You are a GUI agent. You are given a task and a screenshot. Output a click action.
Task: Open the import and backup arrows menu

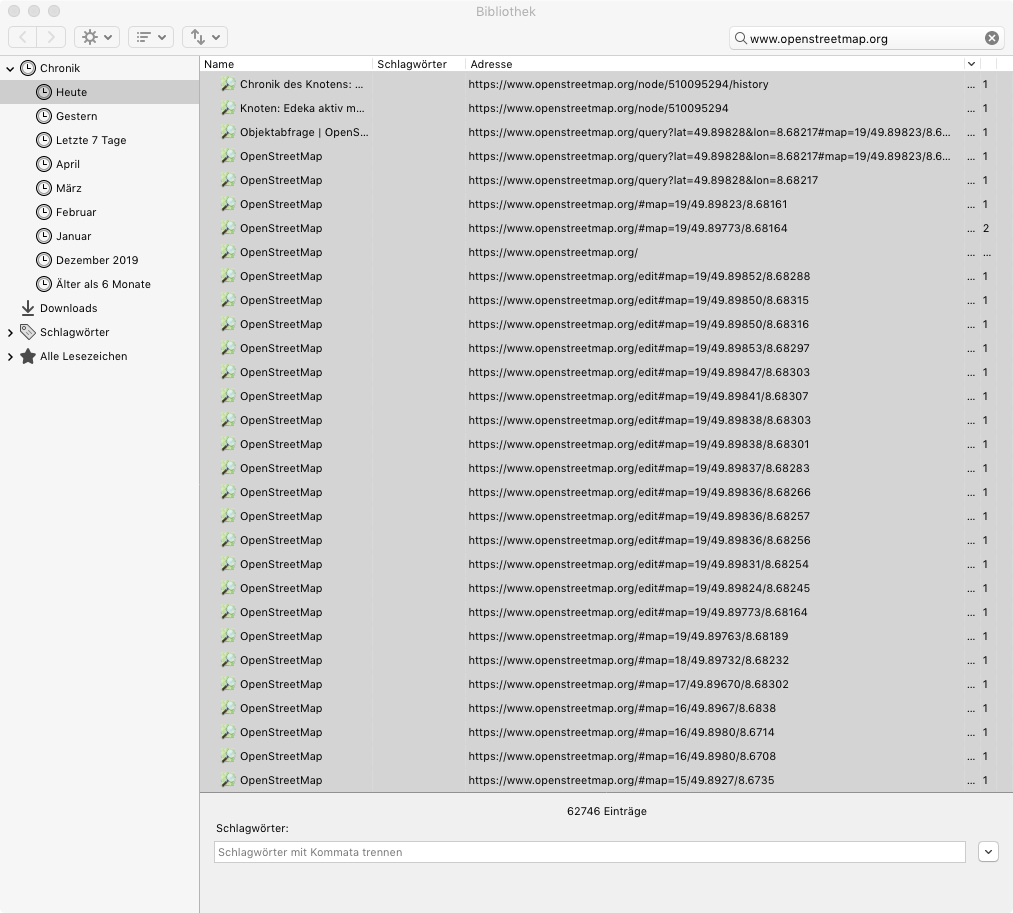point(205,37)
